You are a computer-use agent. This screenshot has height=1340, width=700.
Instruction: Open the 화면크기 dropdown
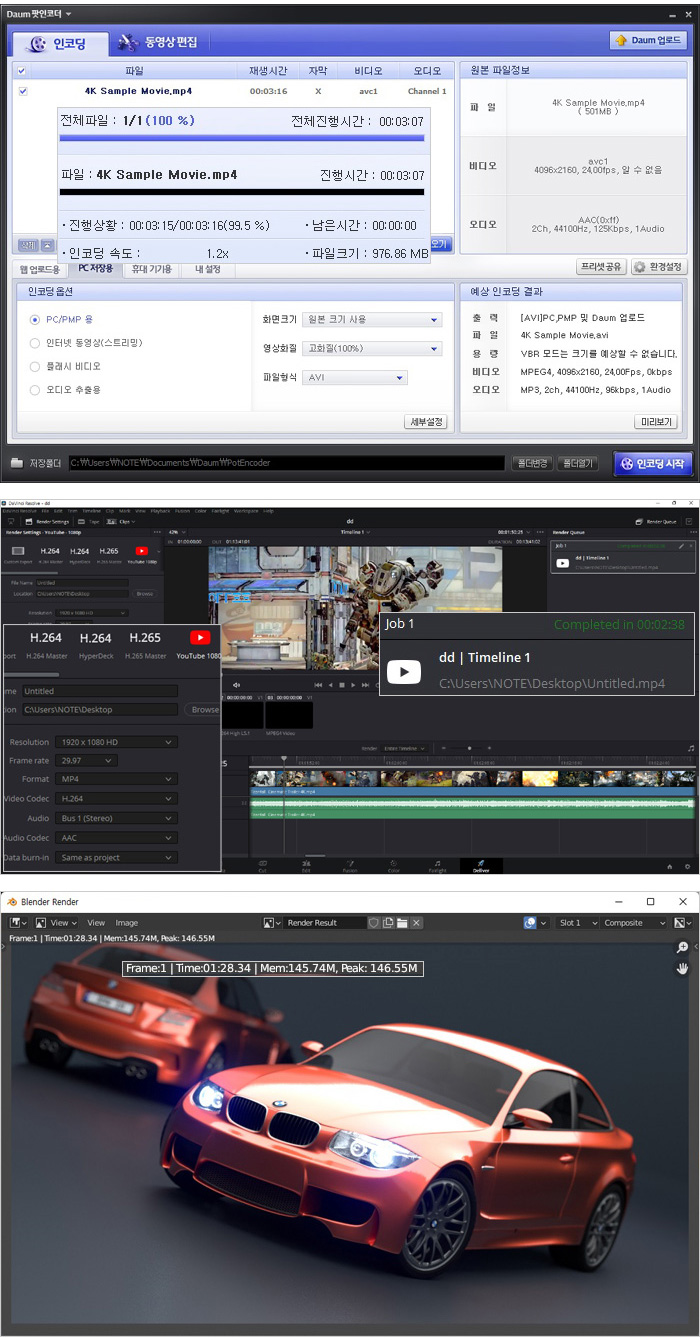click(x=372, y=320)
